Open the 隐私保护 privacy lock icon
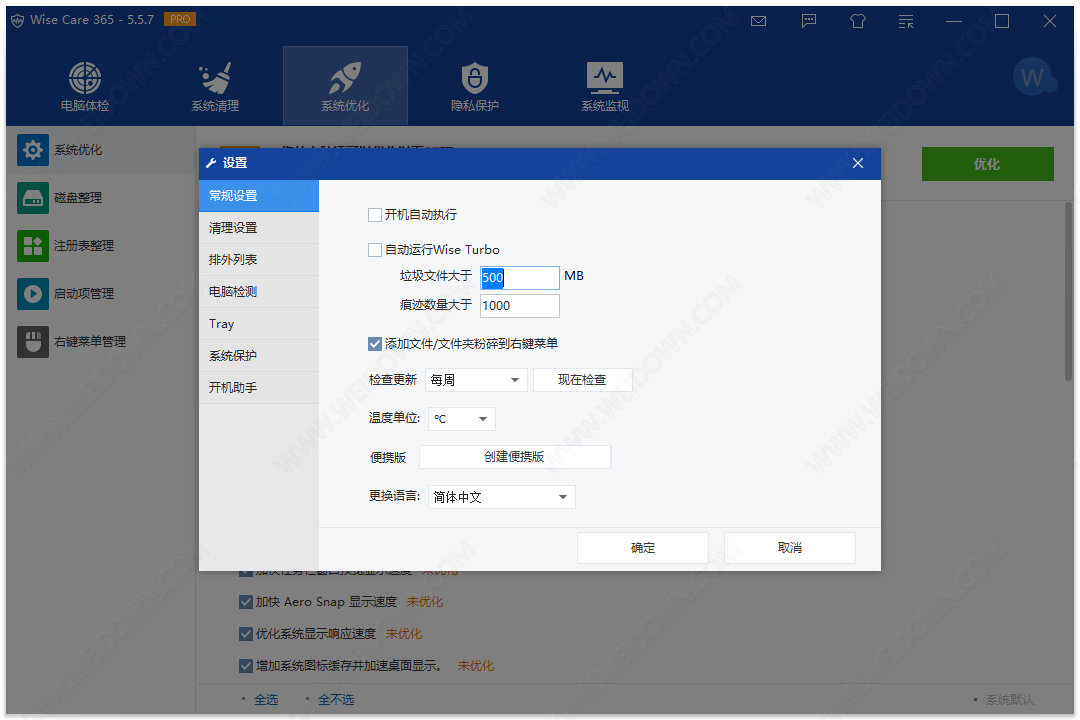The height and width of the screenshot is (720, 1080). pyautogui.click(x=474, y=78)
